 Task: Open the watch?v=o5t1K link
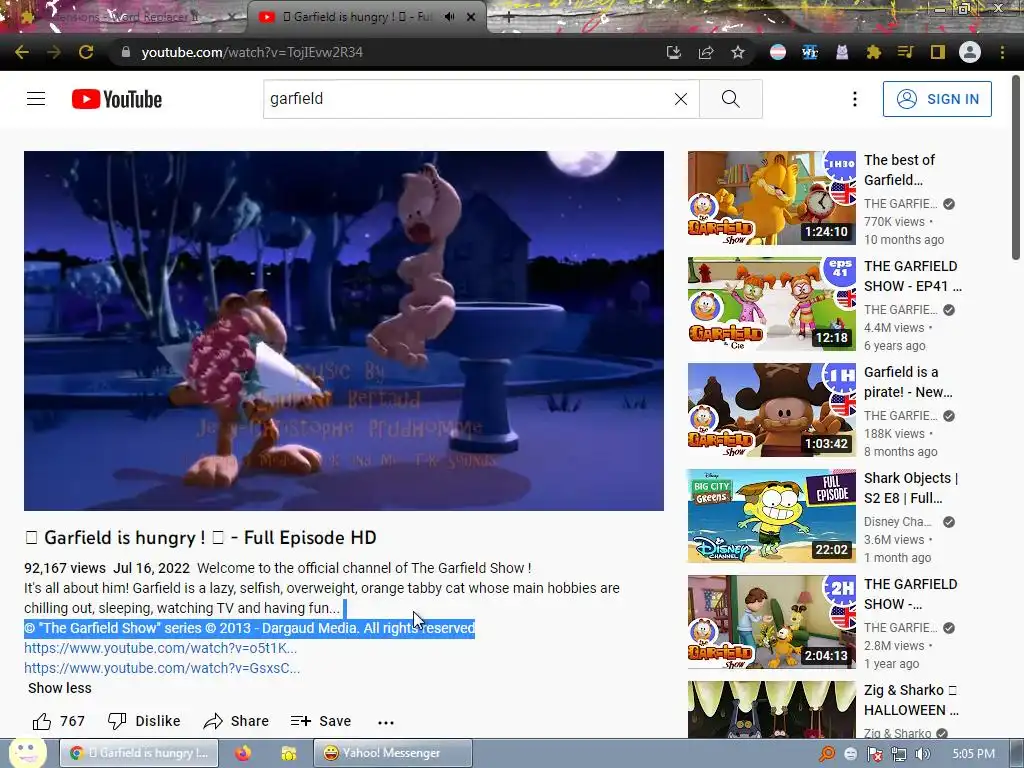[161, 648]
